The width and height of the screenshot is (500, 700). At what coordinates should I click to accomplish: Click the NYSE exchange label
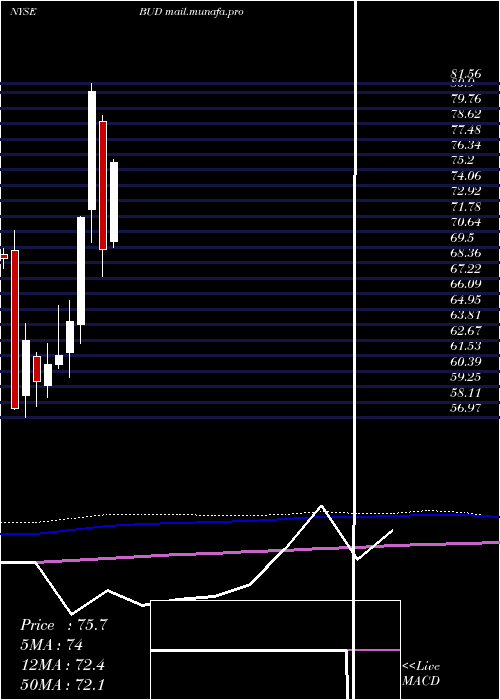pyautogui.click(x=22, y=12)
